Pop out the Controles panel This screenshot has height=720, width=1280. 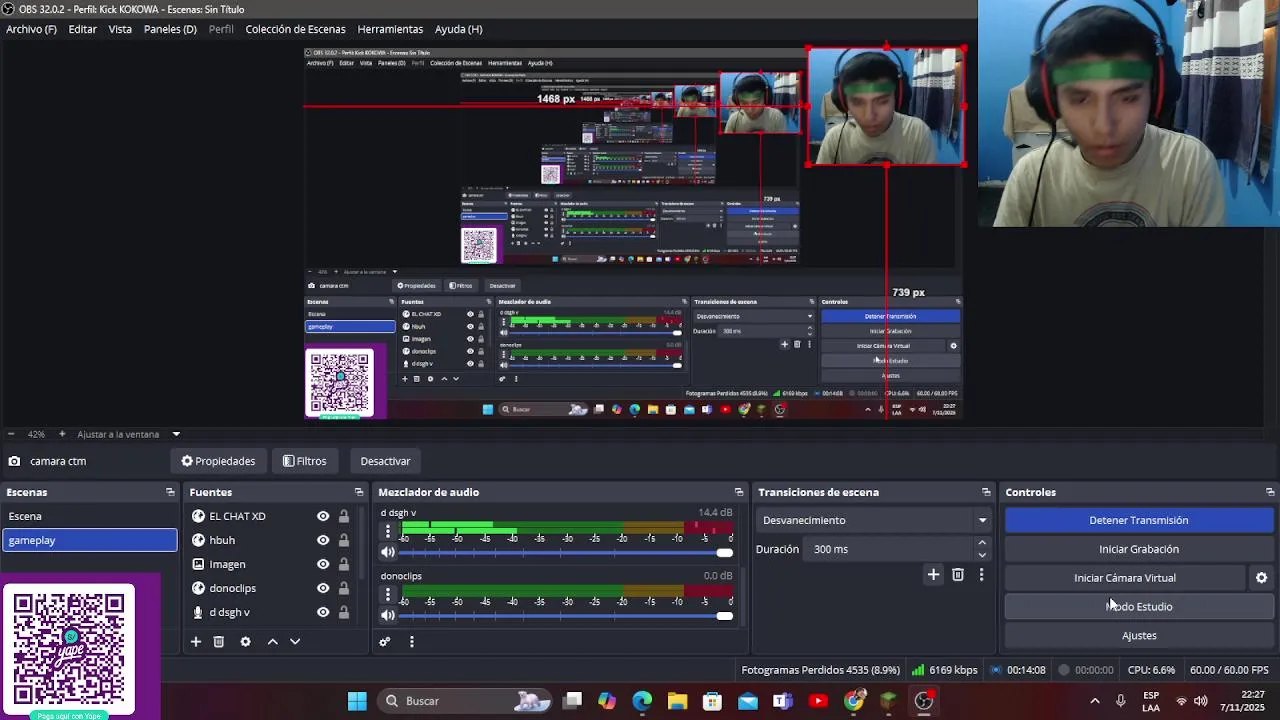point(1270,492)
